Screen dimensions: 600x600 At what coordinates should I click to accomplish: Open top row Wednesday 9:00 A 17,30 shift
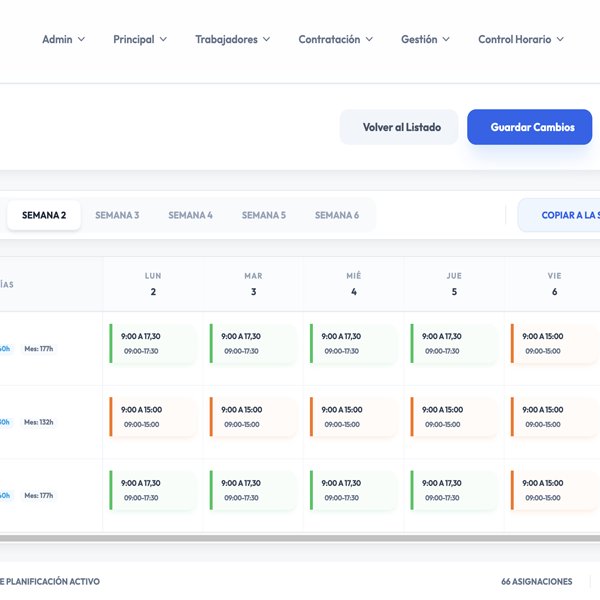click(x=354, y=343)
